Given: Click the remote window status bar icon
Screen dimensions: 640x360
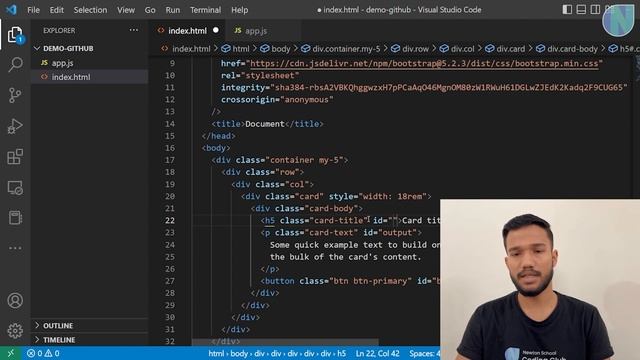Looking at the screenshot, I should click(x=11, y=353).
